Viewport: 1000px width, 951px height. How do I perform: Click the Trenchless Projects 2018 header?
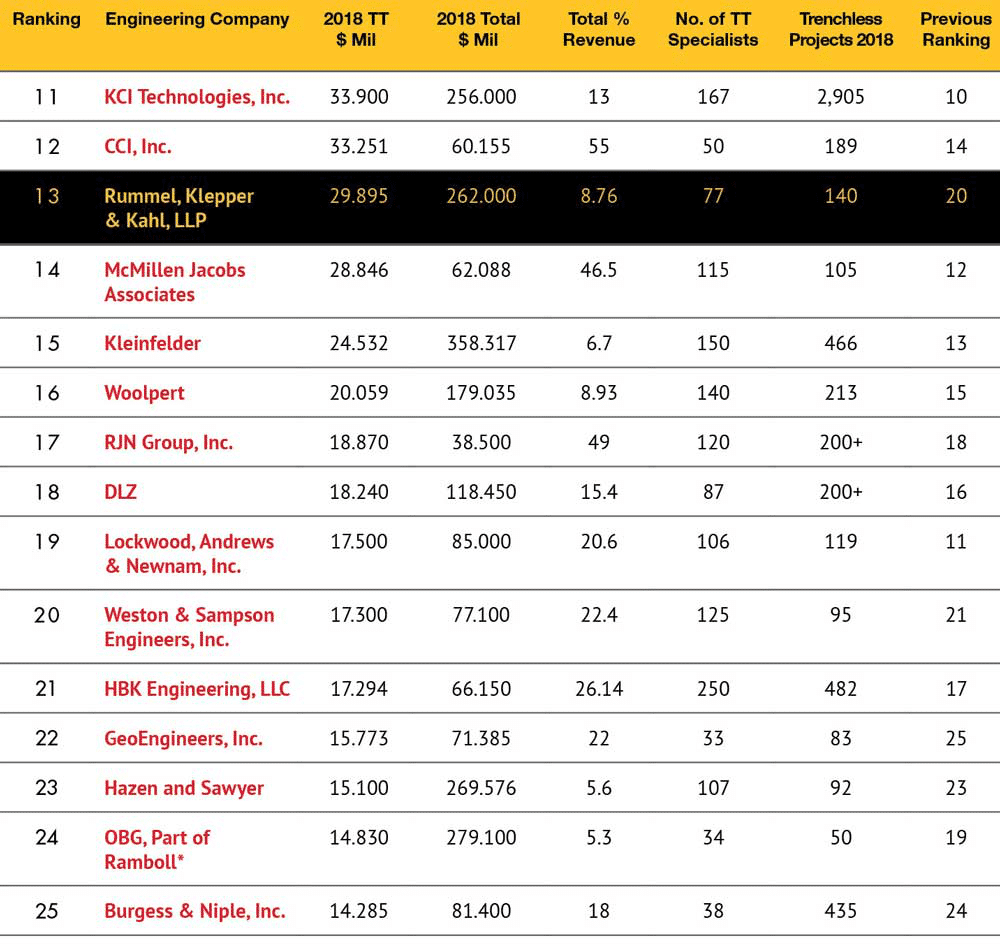pos(841,29)
